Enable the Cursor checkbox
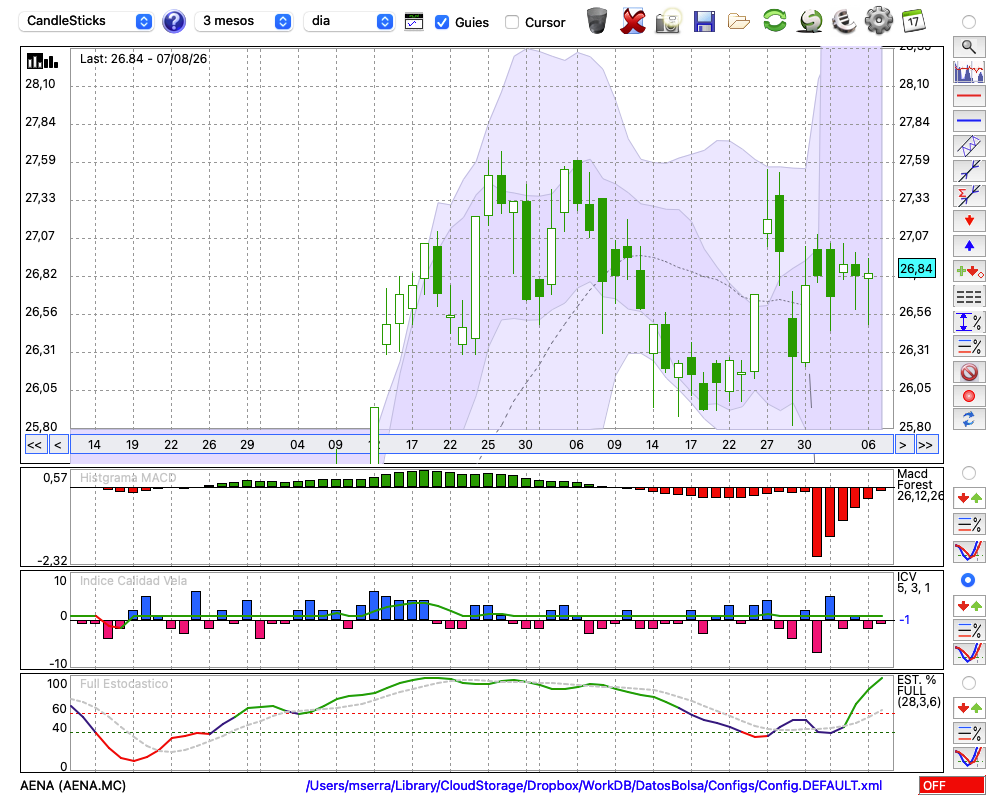Image resolution: width=1000 pixels, height=800 pixels. click(511, 22)
